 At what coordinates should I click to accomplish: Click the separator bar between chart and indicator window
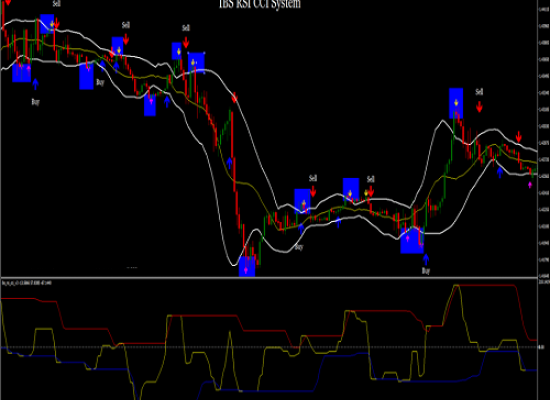[269, 278]
